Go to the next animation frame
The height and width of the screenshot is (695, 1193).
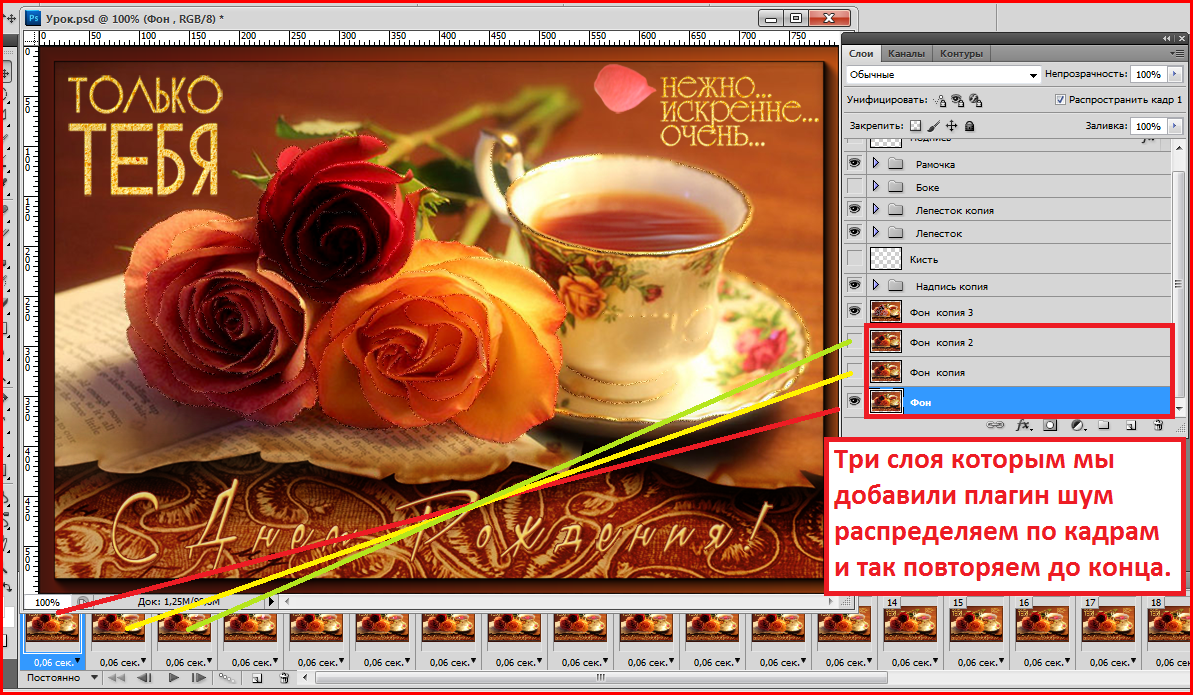click(199, 677)
